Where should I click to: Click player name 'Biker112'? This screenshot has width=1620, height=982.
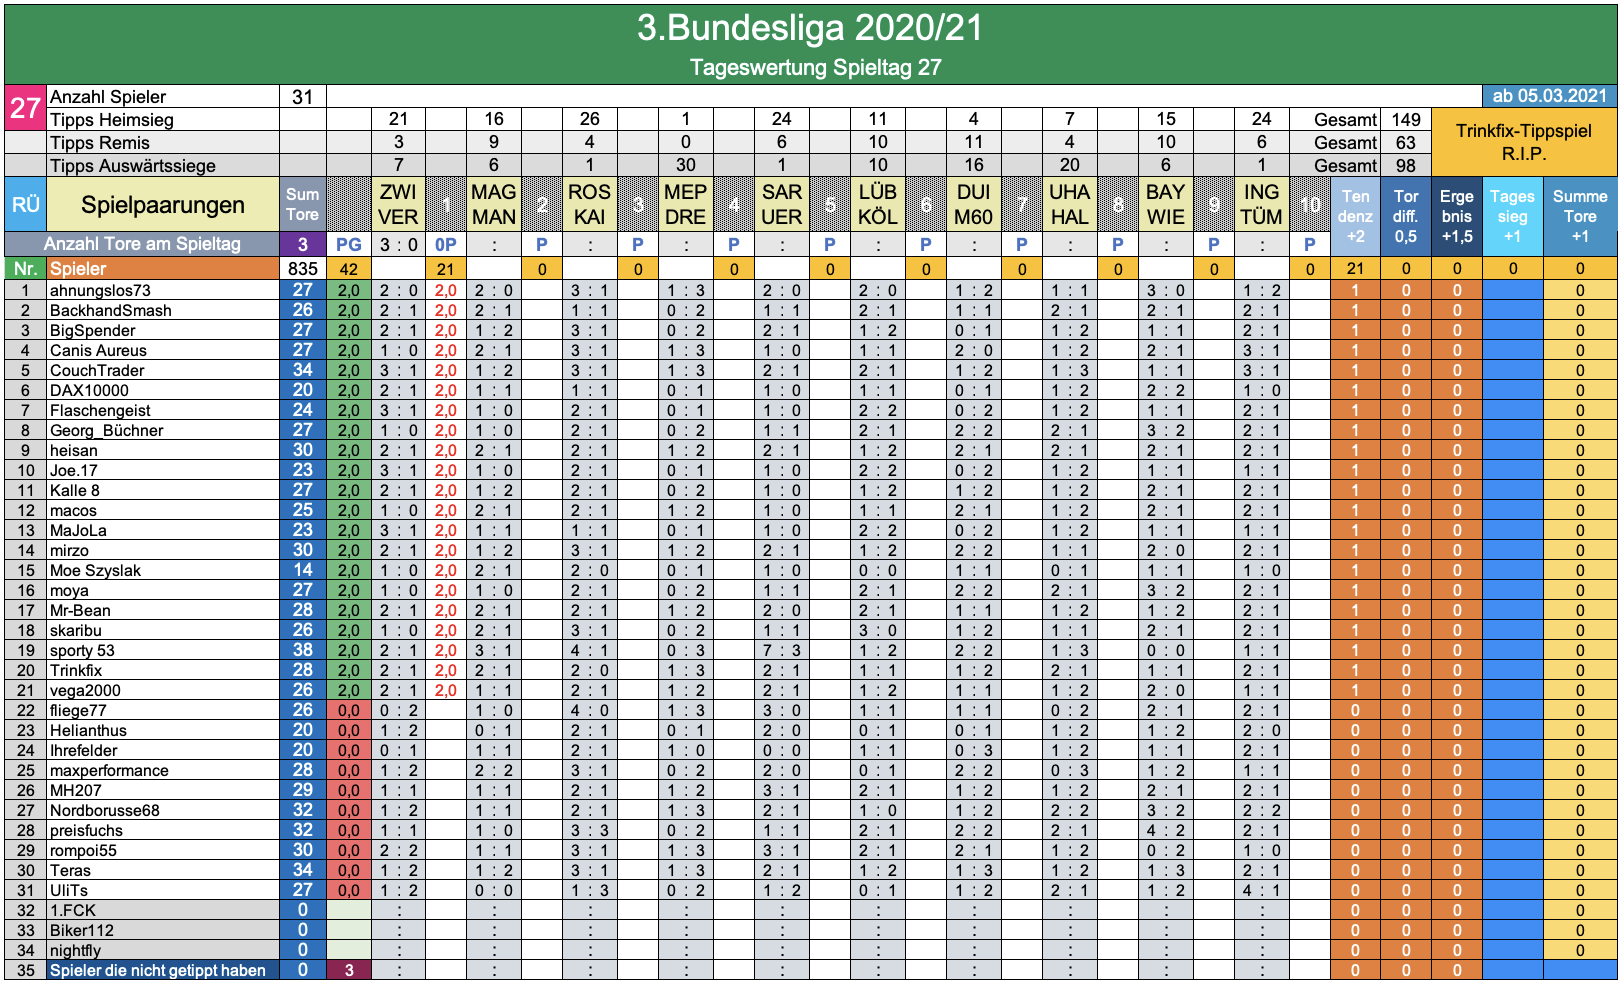coord(82,930)
